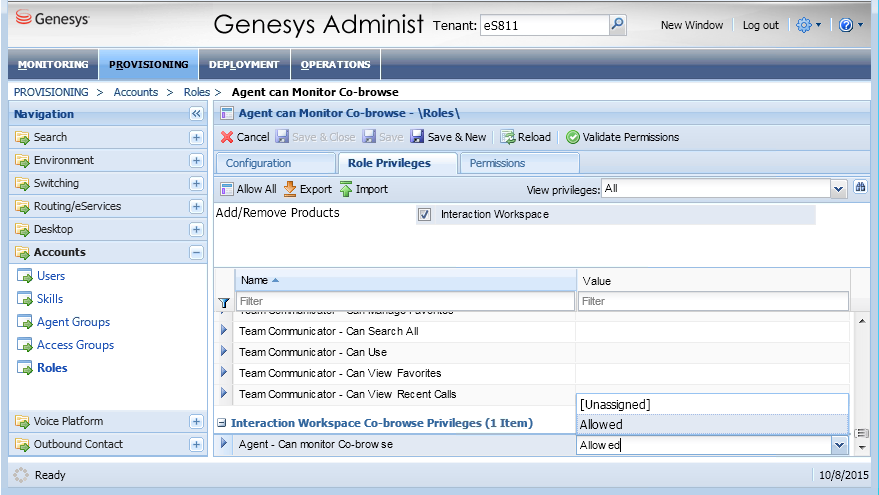Switch to the Permissions tab
Screen dimensions: 879x495
[519, 163]
